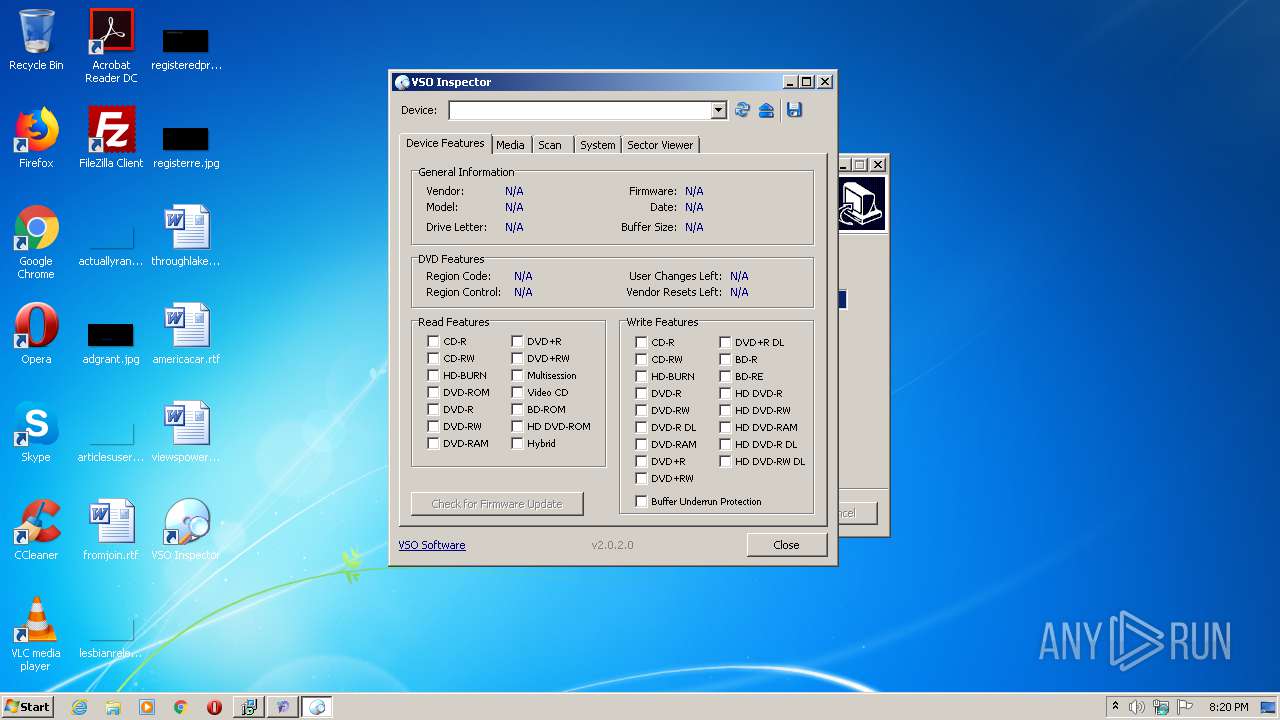
Task: Open Acrobat Reader DC shortcut
Action: point(111,46)
